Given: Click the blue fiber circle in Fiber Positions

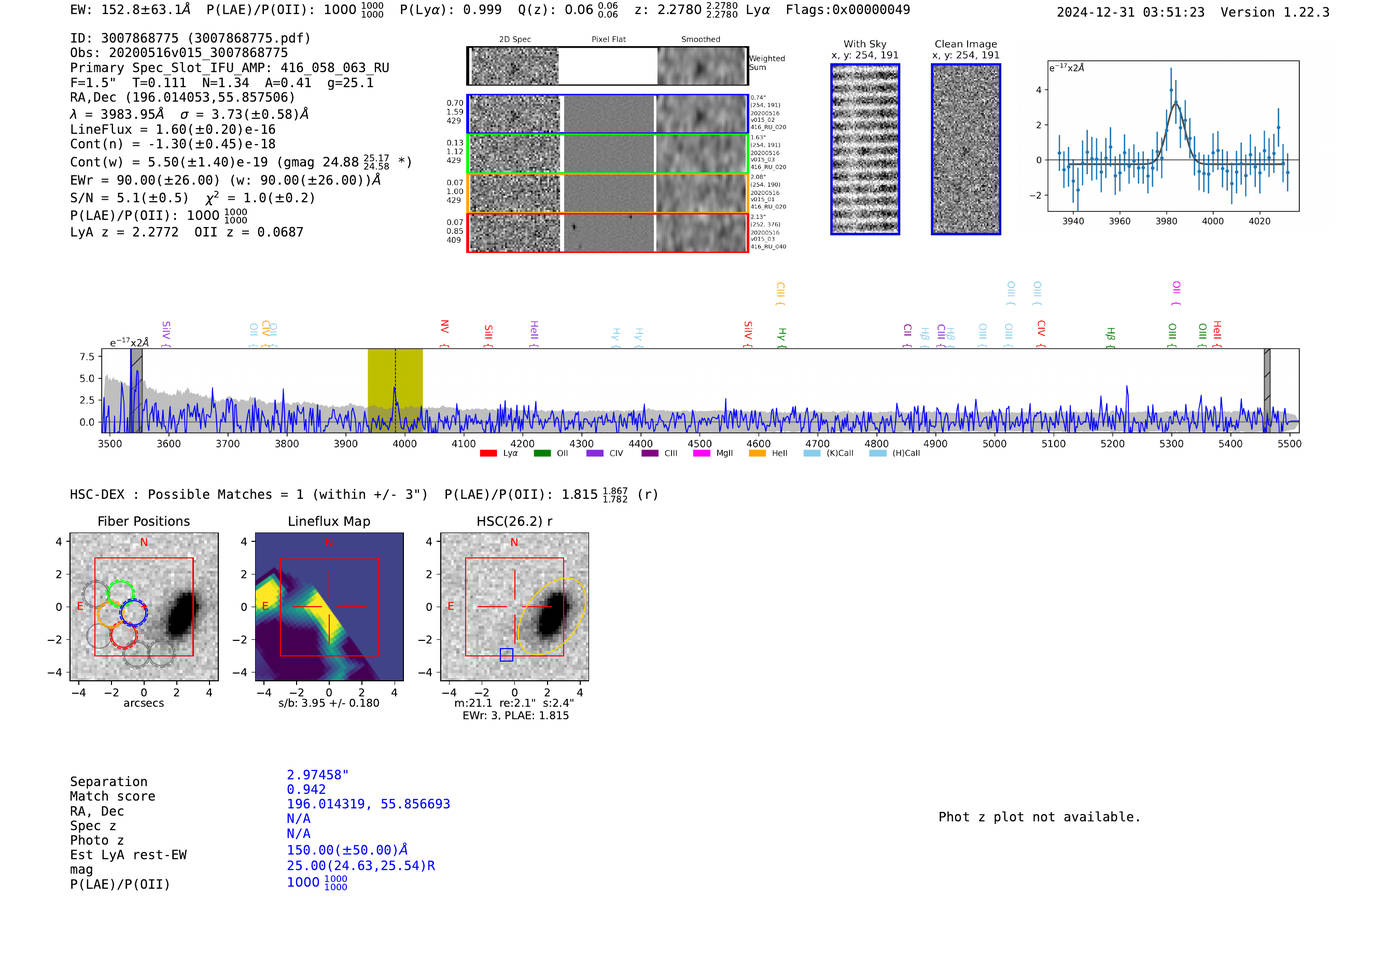Looking at the screenshot, I should pos(133,613).
